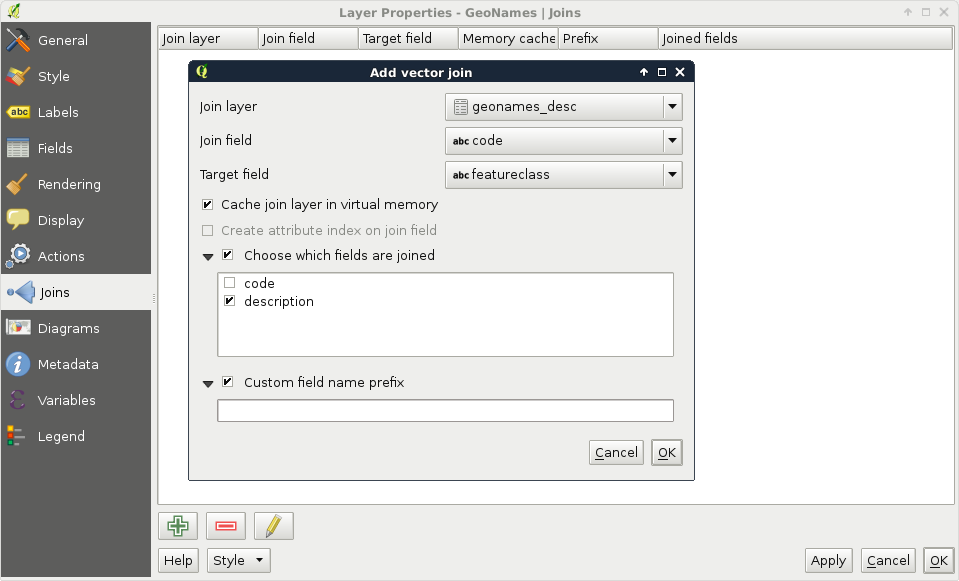Image resolution: width=959 pixels, height=581 pixels.
Task: Switch to the Diagrams tab label
Action: point(68,328)
